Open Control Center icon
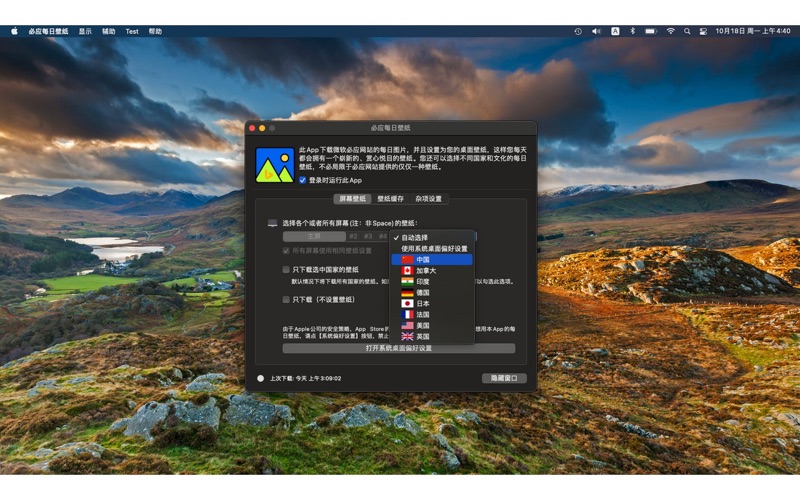 pyautogui.click(x=703, y=31)
